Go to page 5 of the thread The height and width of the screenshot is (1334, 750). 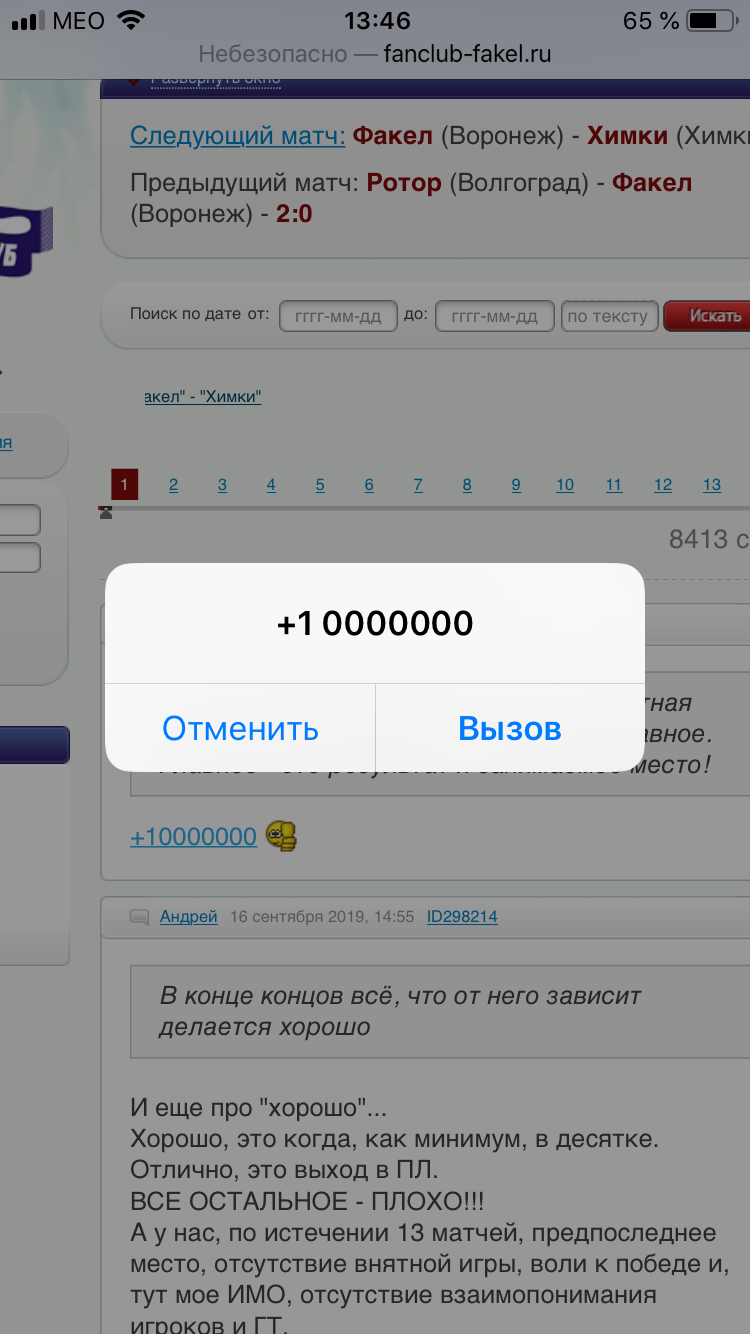320,485
